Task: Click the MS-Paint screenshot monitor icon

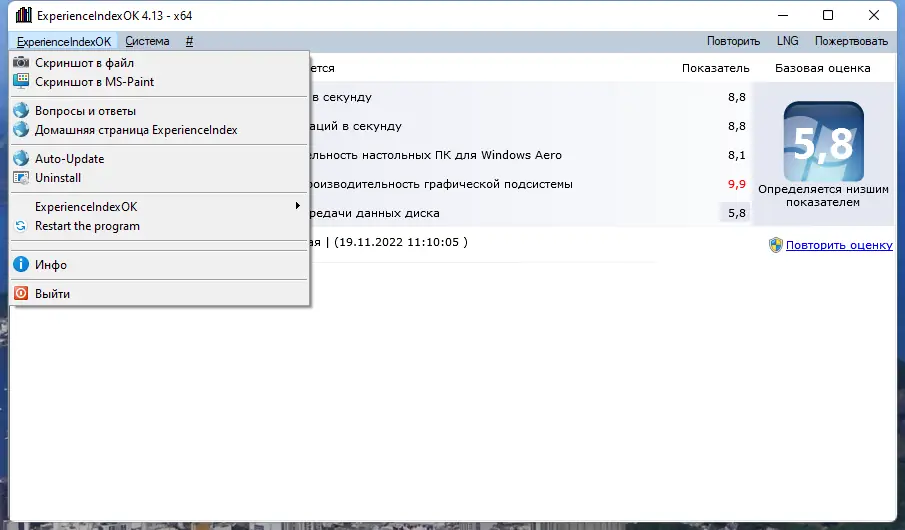Action: click(21, 81)
